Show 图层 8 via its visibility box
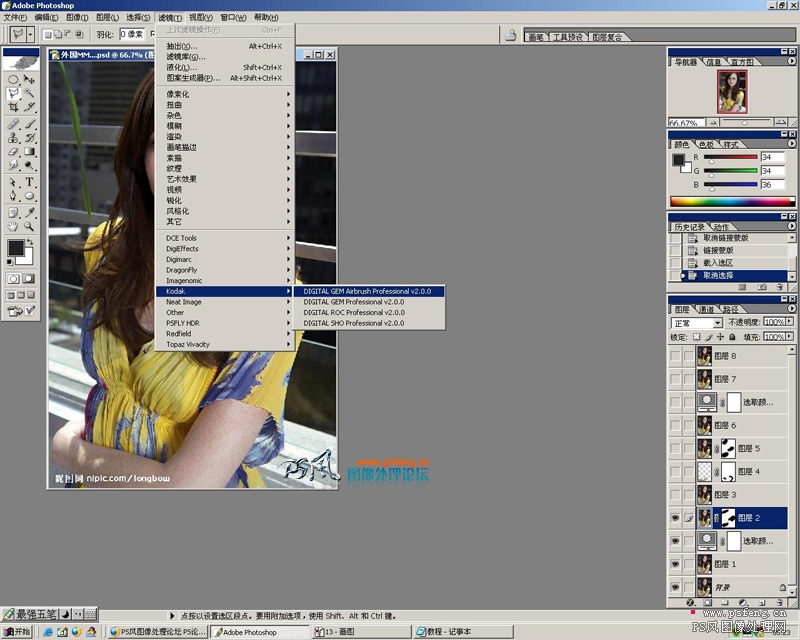 coord(675,356)
